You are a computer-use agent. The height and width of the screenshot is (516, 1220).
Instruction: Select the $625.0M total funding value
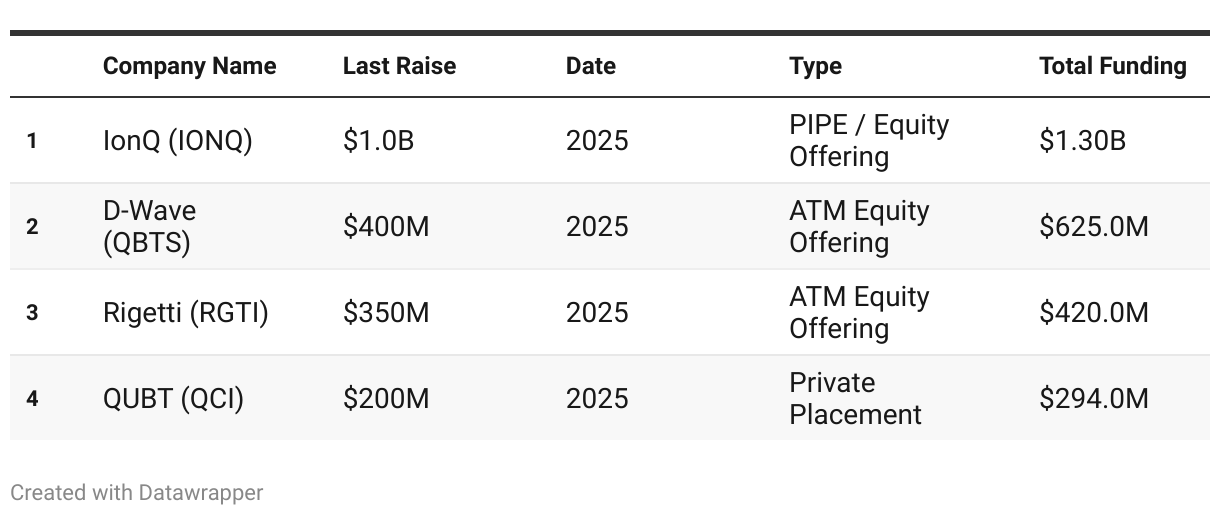click(1094, 227)
